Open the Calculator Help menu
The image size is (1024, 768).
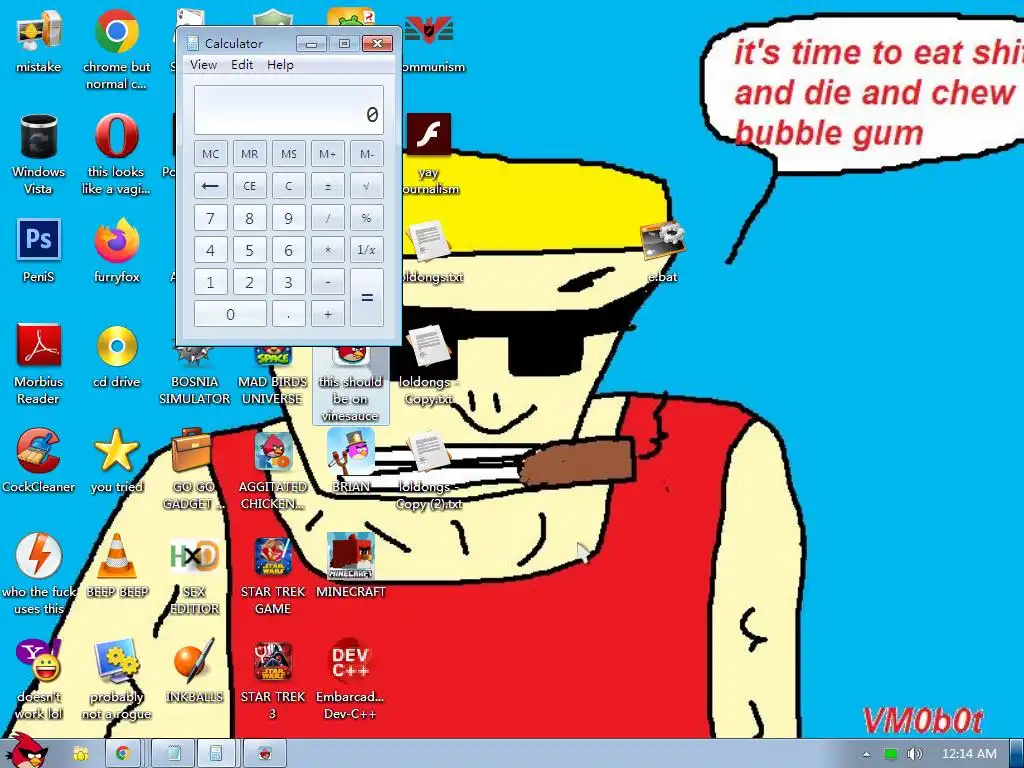[280, 65]
